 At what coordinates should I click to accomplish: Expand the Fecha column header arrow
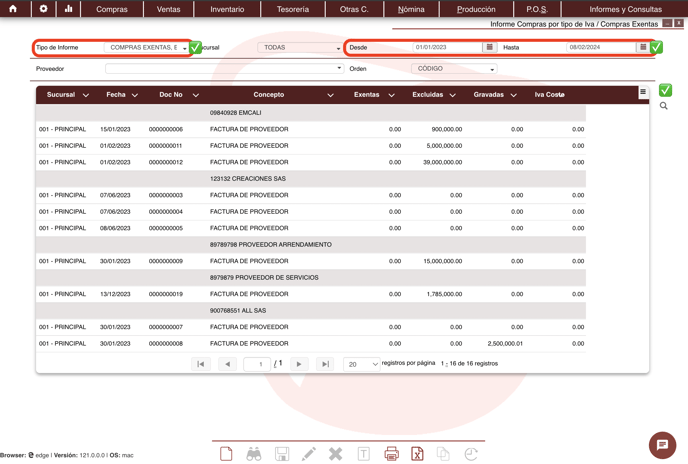tap(135, 95)
